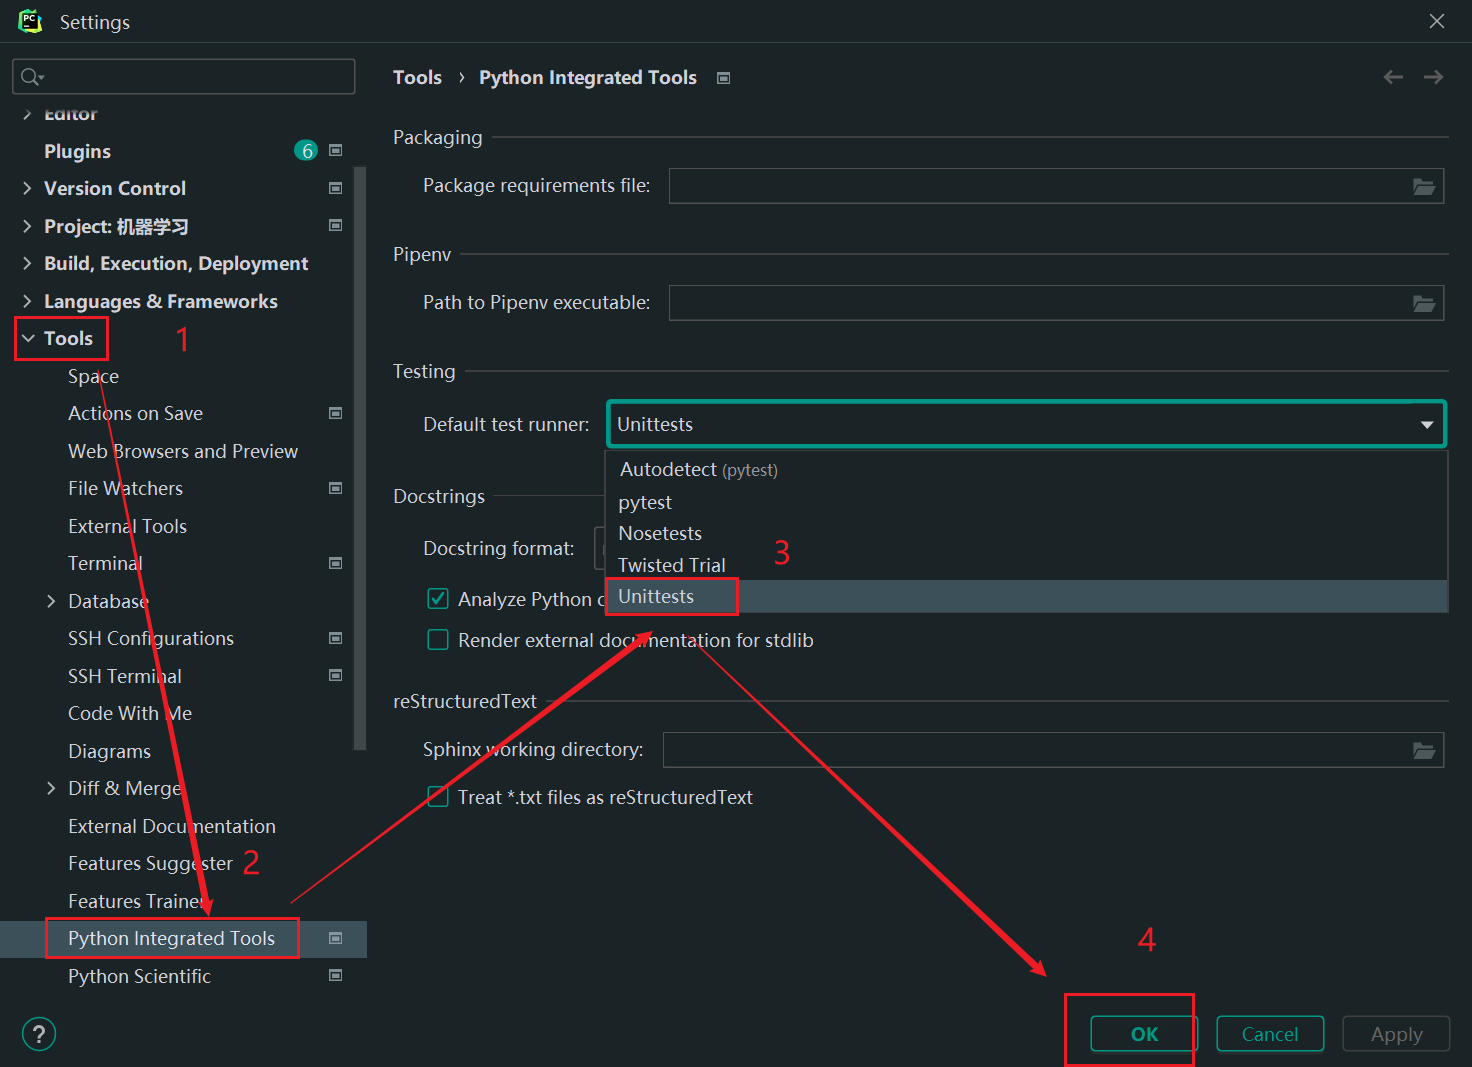Open Plugins settings page
Screen dimensions: 1472x1067
click(77, 151)
